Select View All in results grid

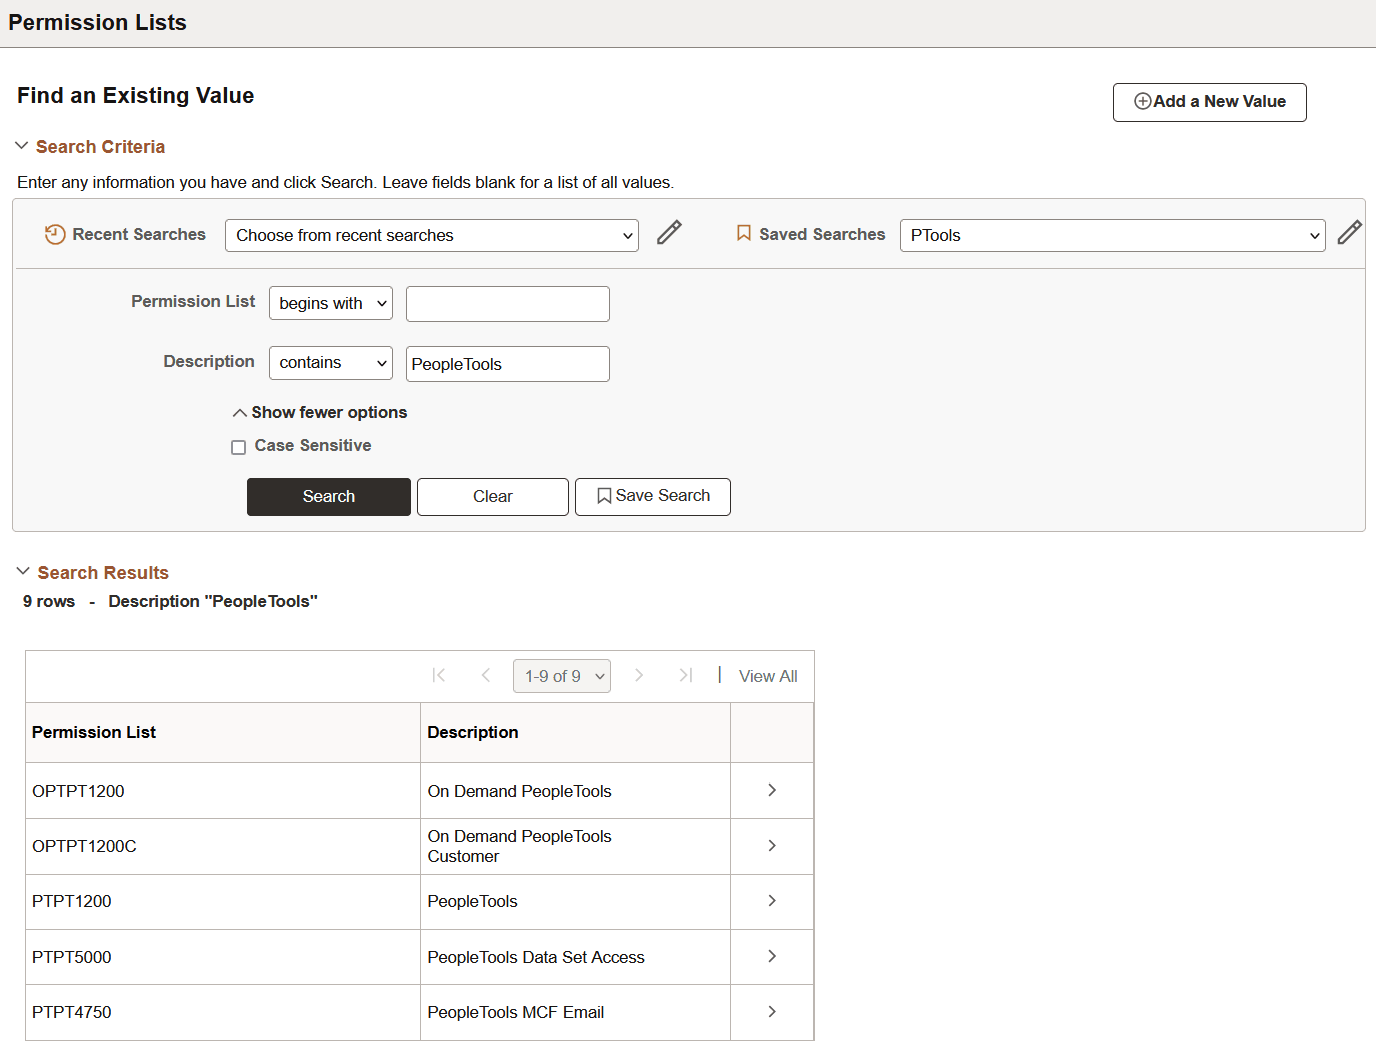pos(767,675)
